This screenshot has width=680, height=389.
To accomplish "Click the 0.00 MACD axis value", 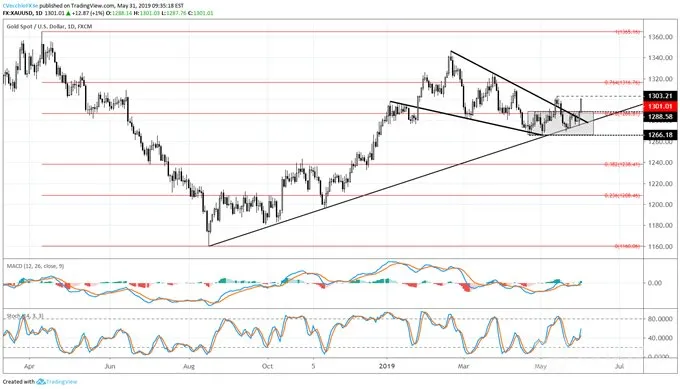I will coord(655,283).
